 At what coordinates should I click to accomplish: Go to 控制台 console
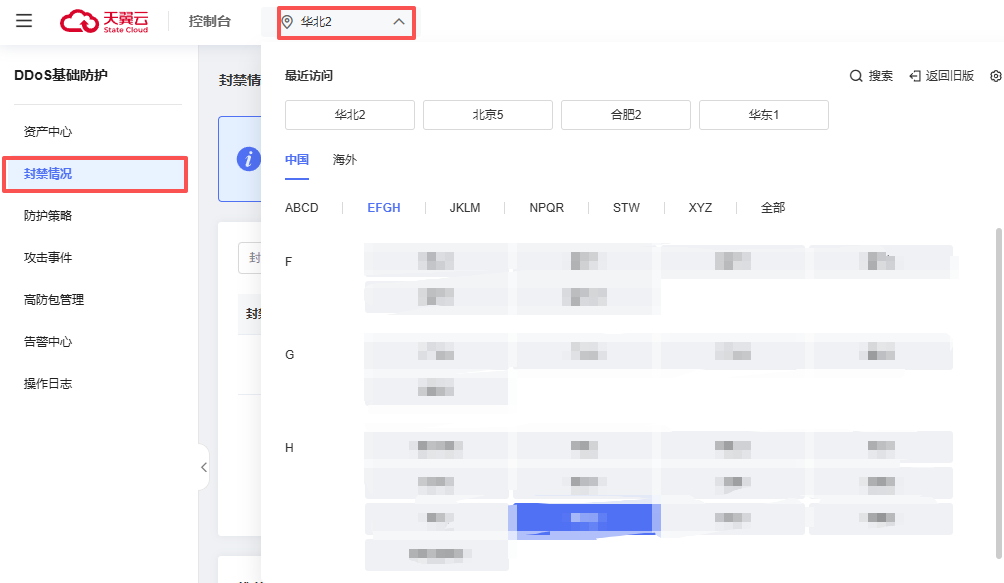coord(210,21)
